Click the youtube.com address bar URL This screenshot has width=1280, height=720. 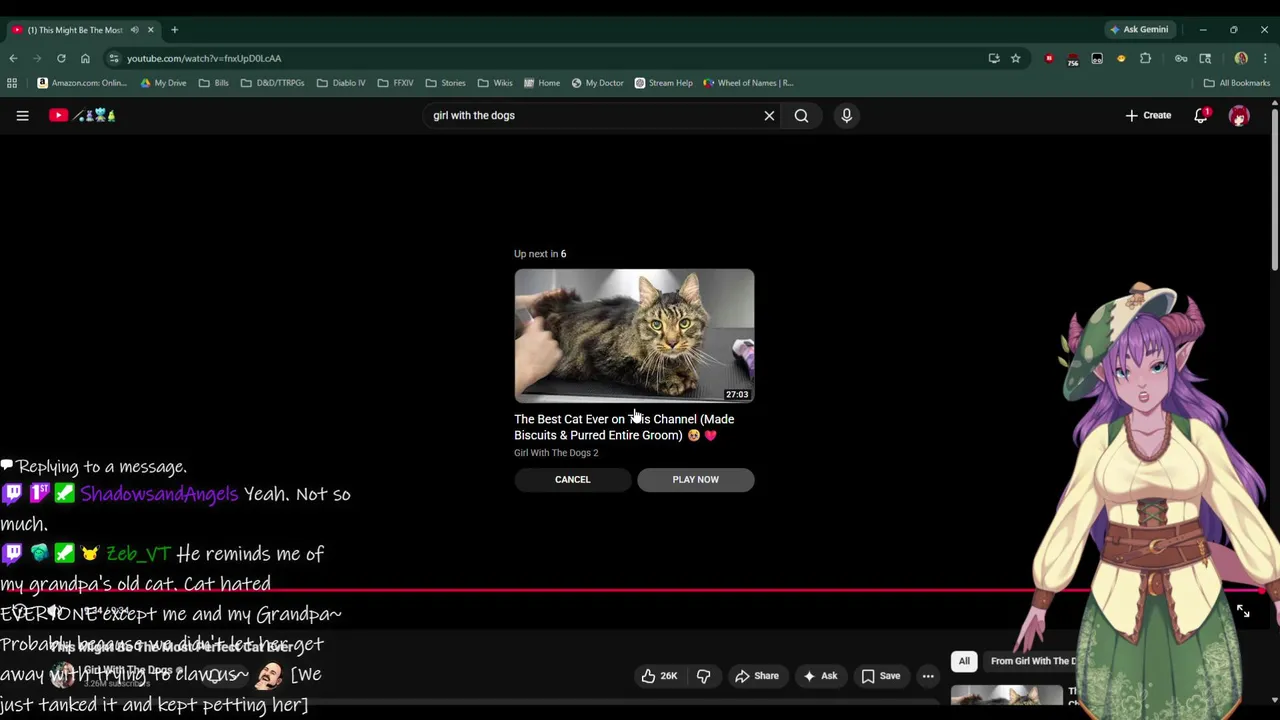(x=204, y=58)
